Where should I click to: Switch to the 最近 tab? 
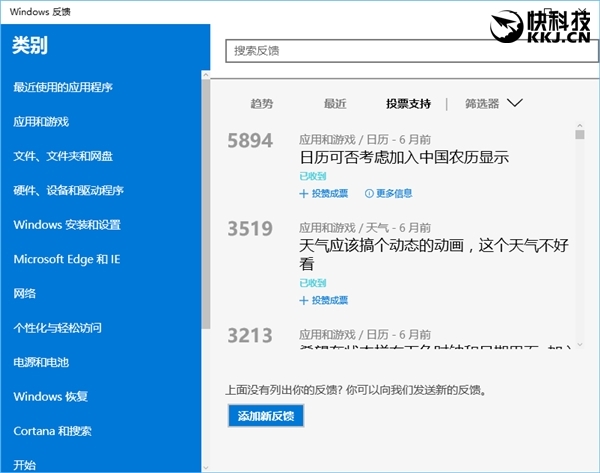[335, 103]
